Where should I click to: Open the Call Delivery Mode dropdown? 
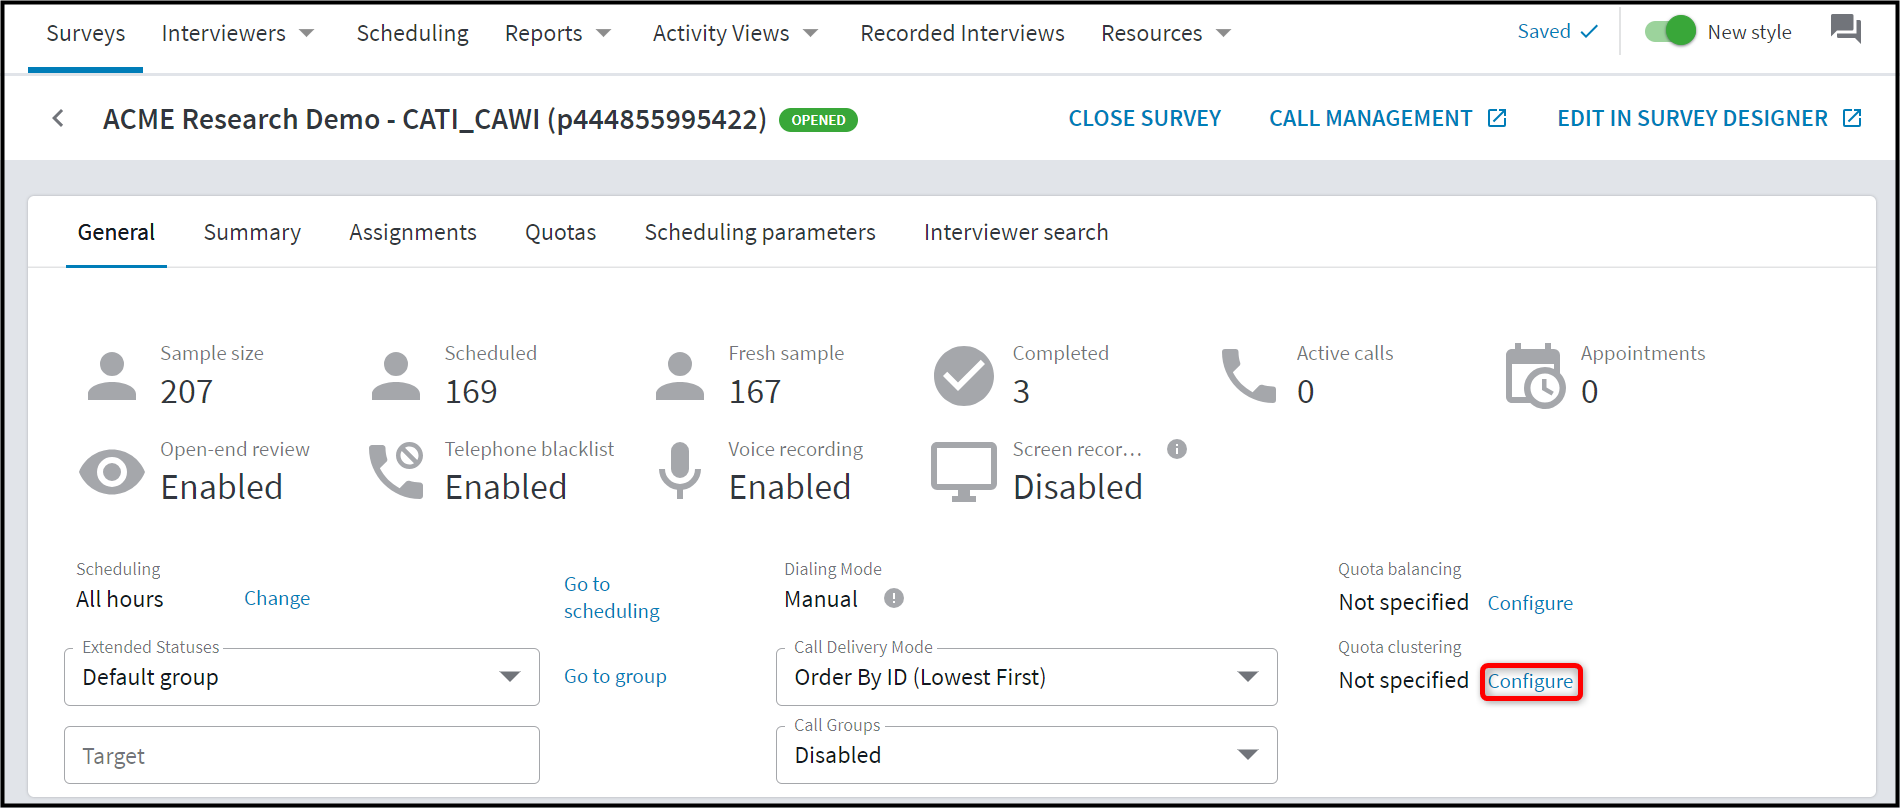pyautogui.click(x=1027, y=677)
